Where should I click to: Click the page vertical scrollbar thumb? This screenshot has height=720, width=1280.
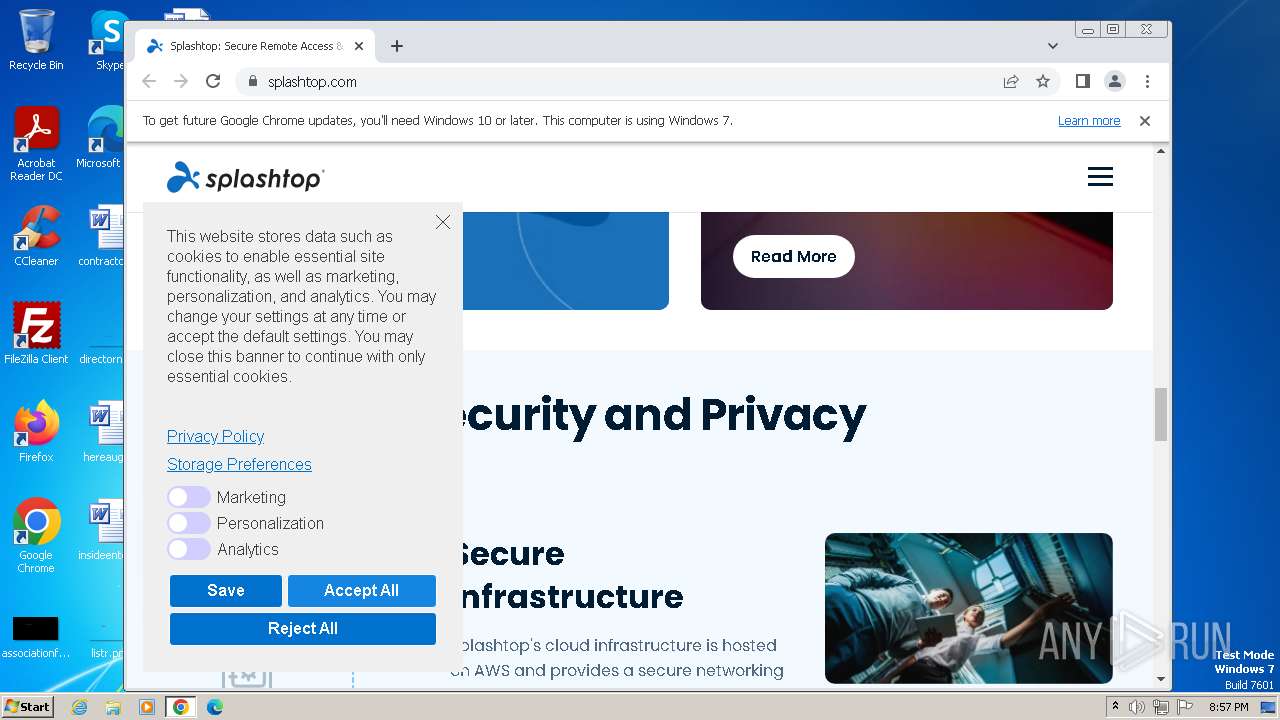(1161, 414)
